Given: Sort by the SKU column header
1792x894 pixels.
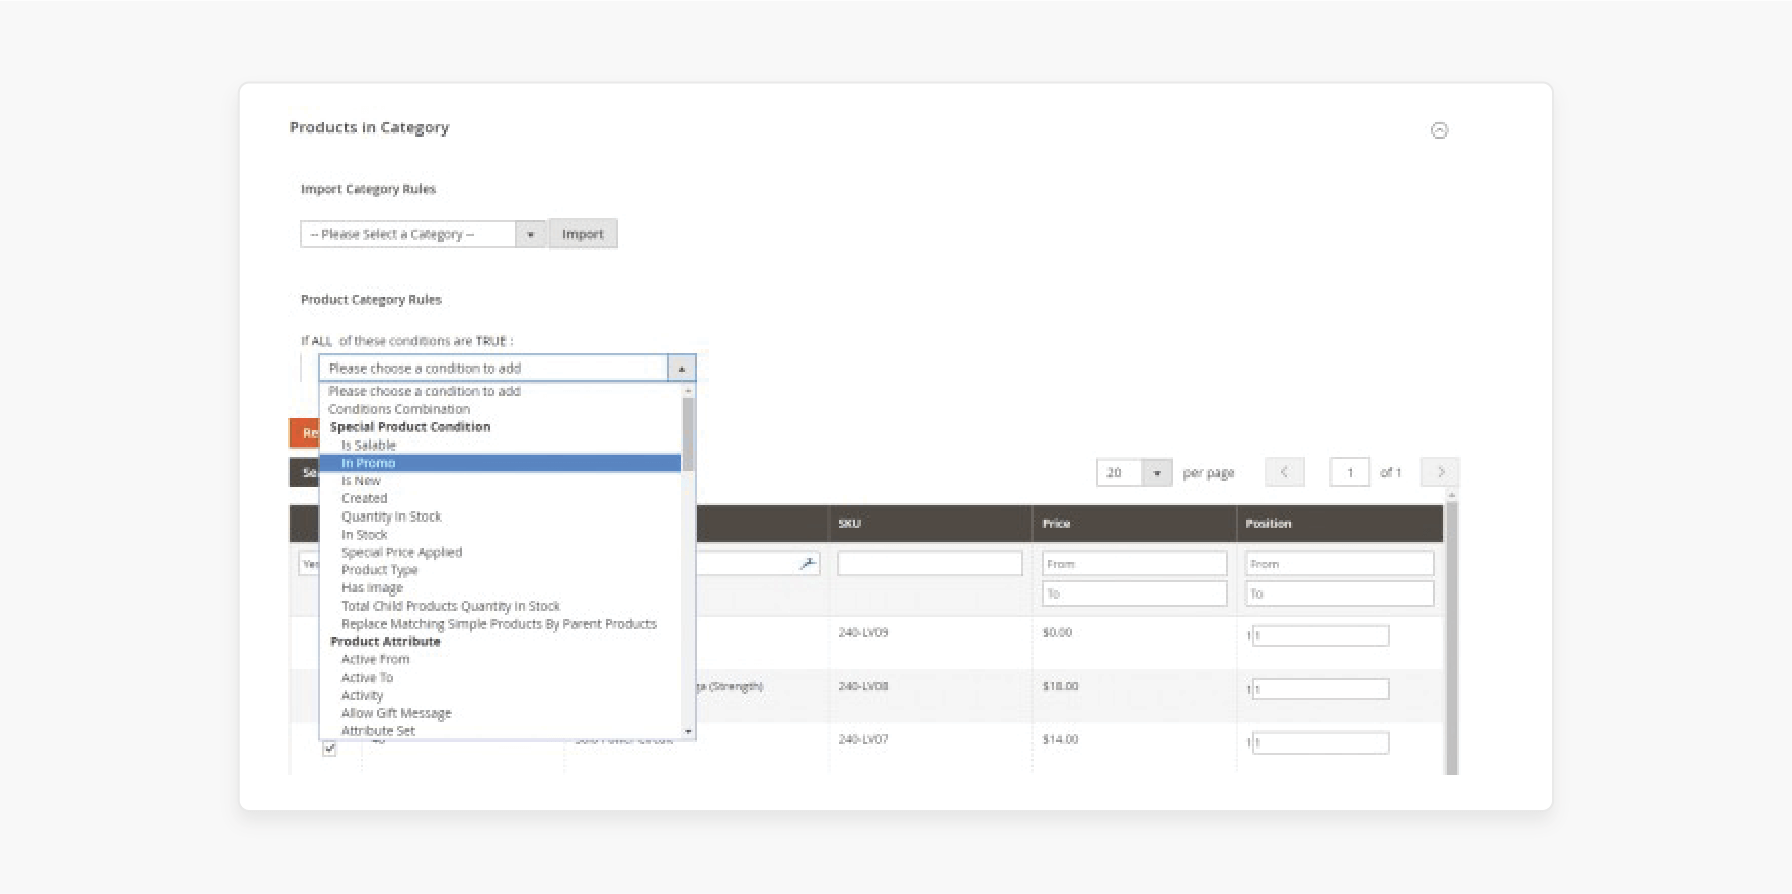Looking at the screenshot, I should (x=849, y=523).
